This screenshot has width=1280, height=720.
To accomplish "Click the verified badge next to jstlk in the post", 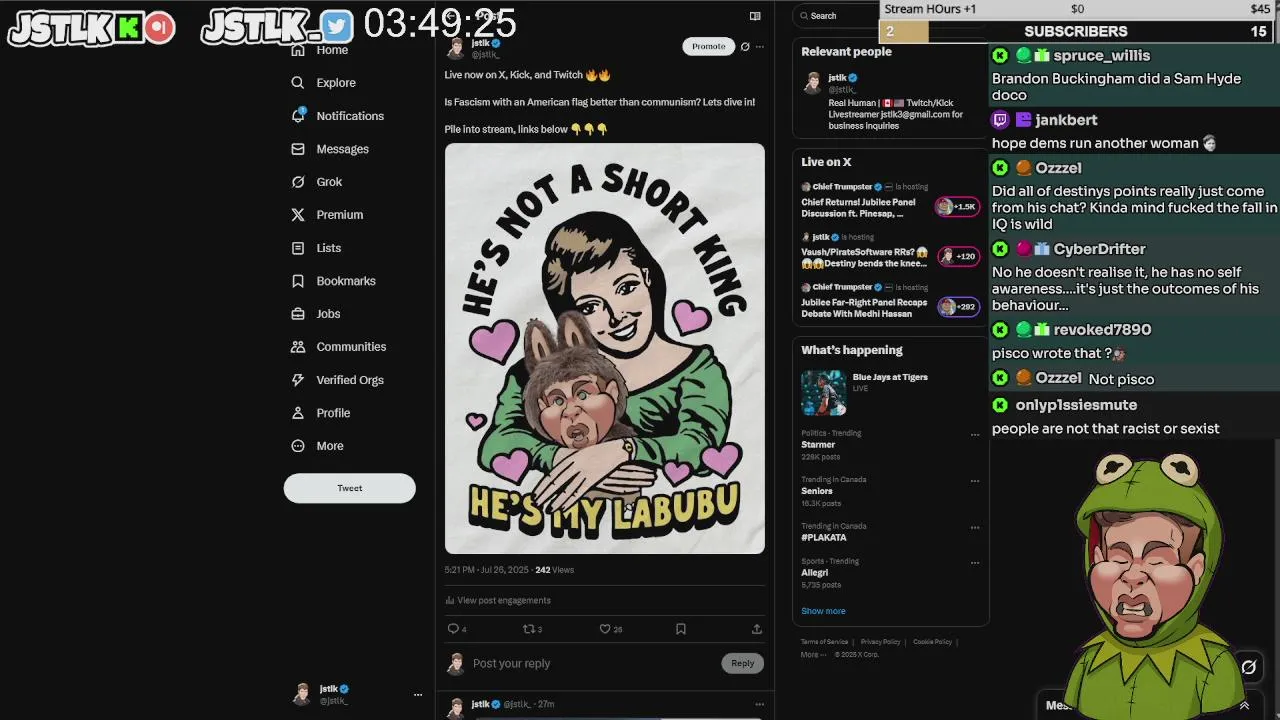I will (x=496, y=43).
